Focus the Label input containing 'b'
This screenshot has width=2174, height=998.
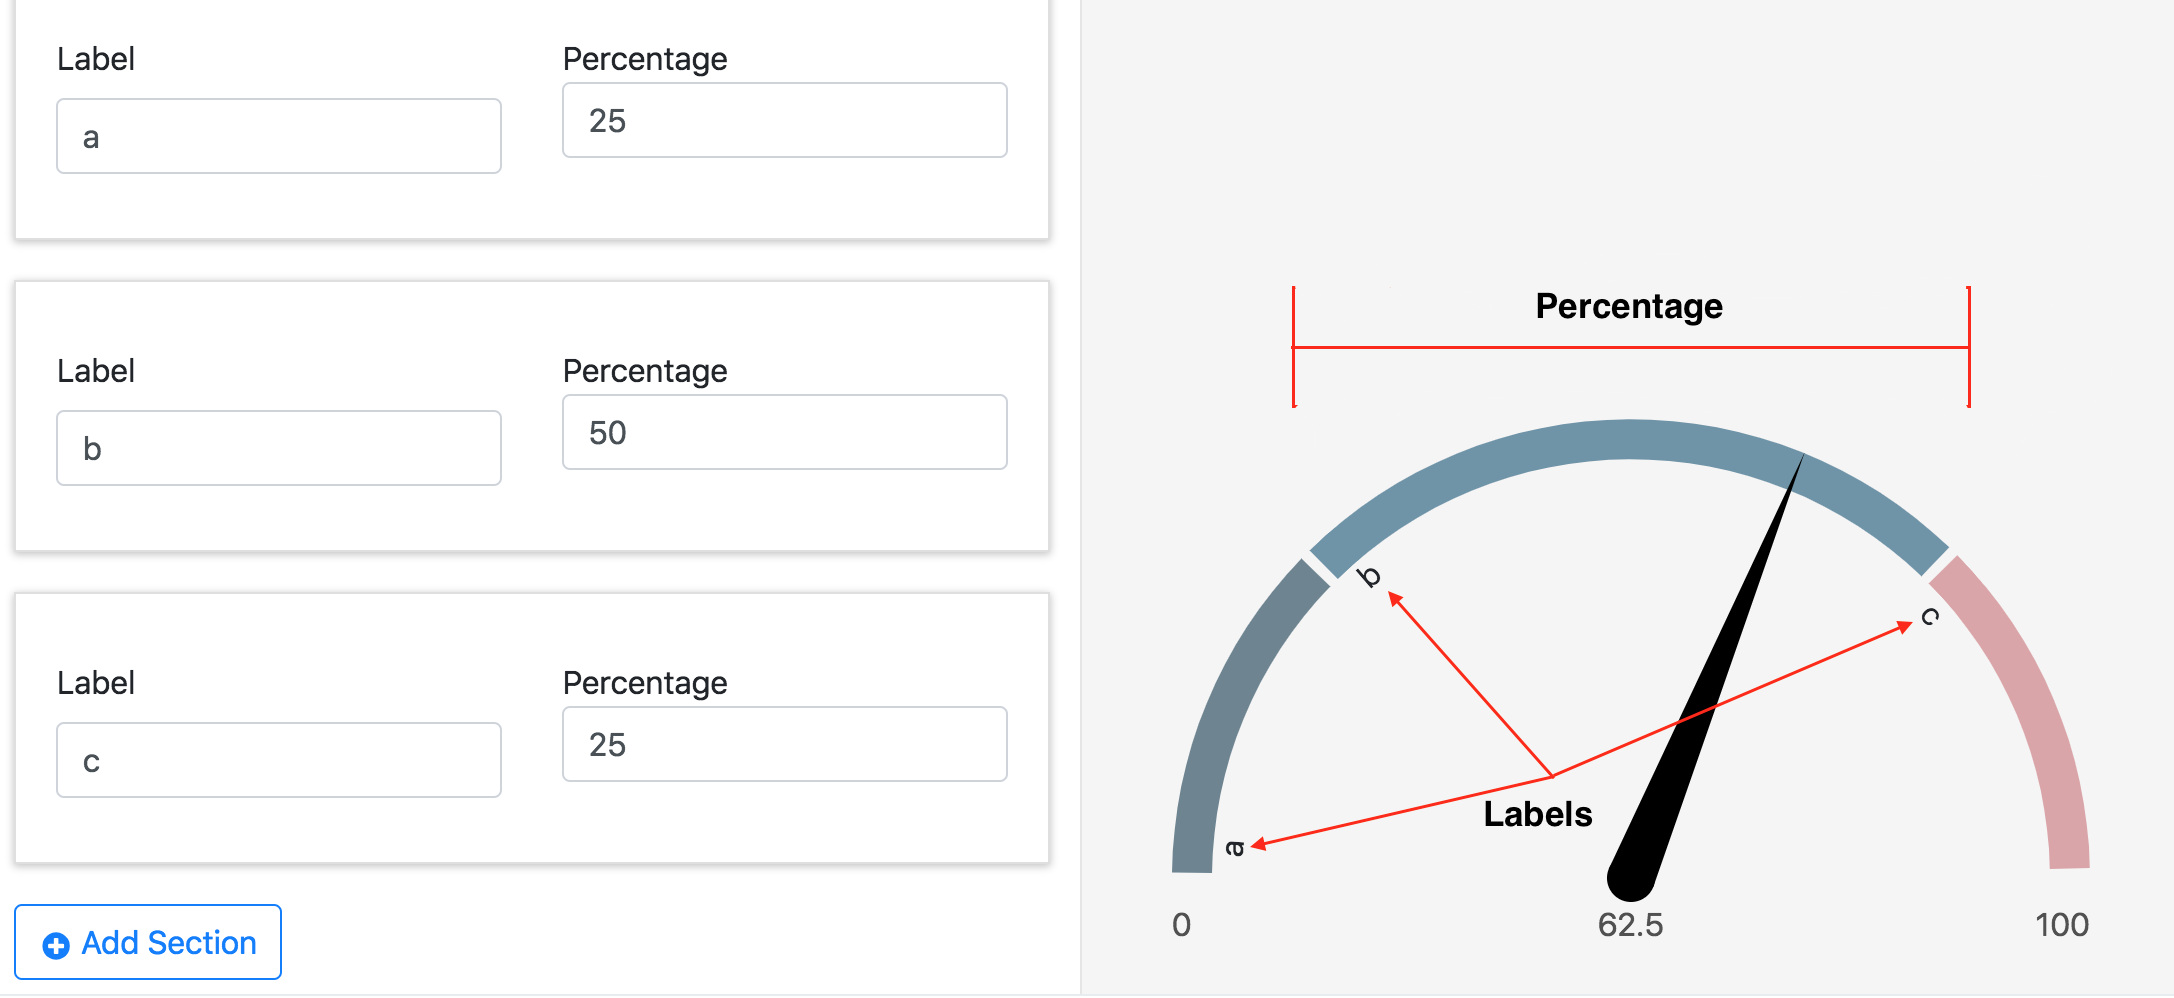coord(278,449)
